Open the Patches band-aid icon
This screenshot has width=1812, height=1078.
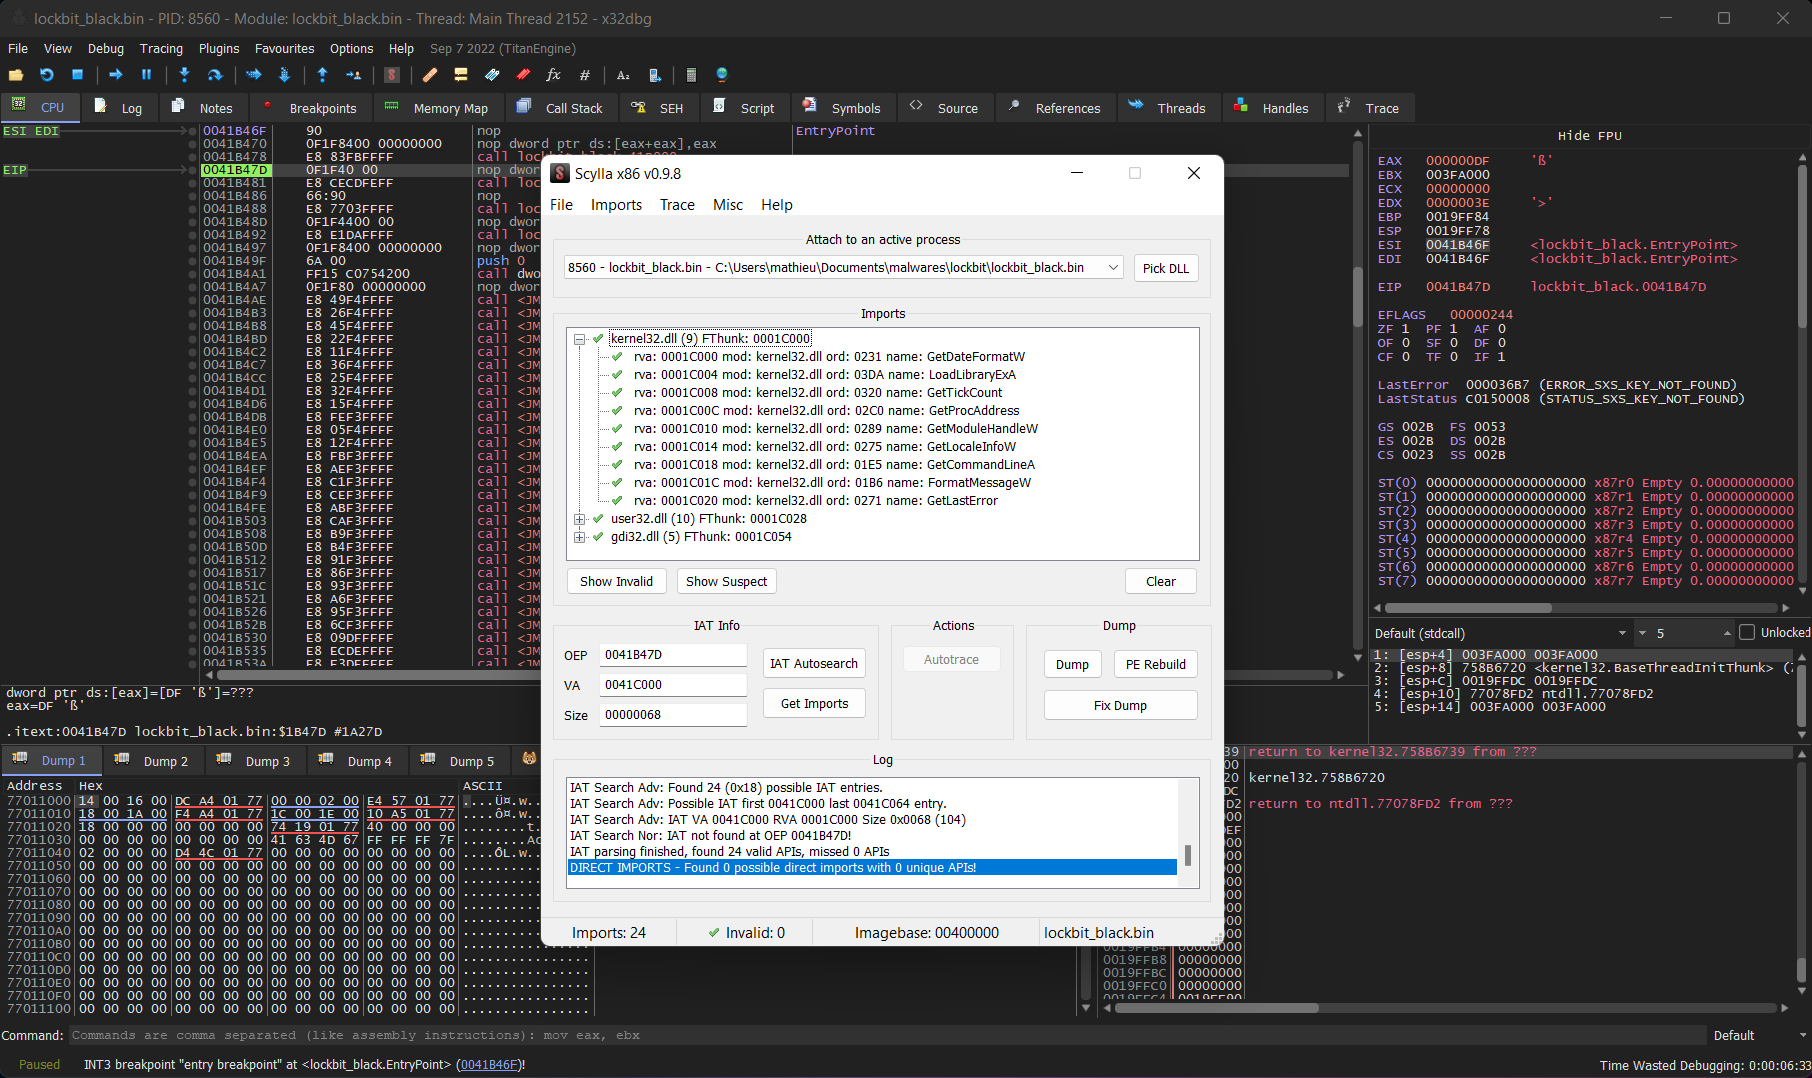(430, 75)
